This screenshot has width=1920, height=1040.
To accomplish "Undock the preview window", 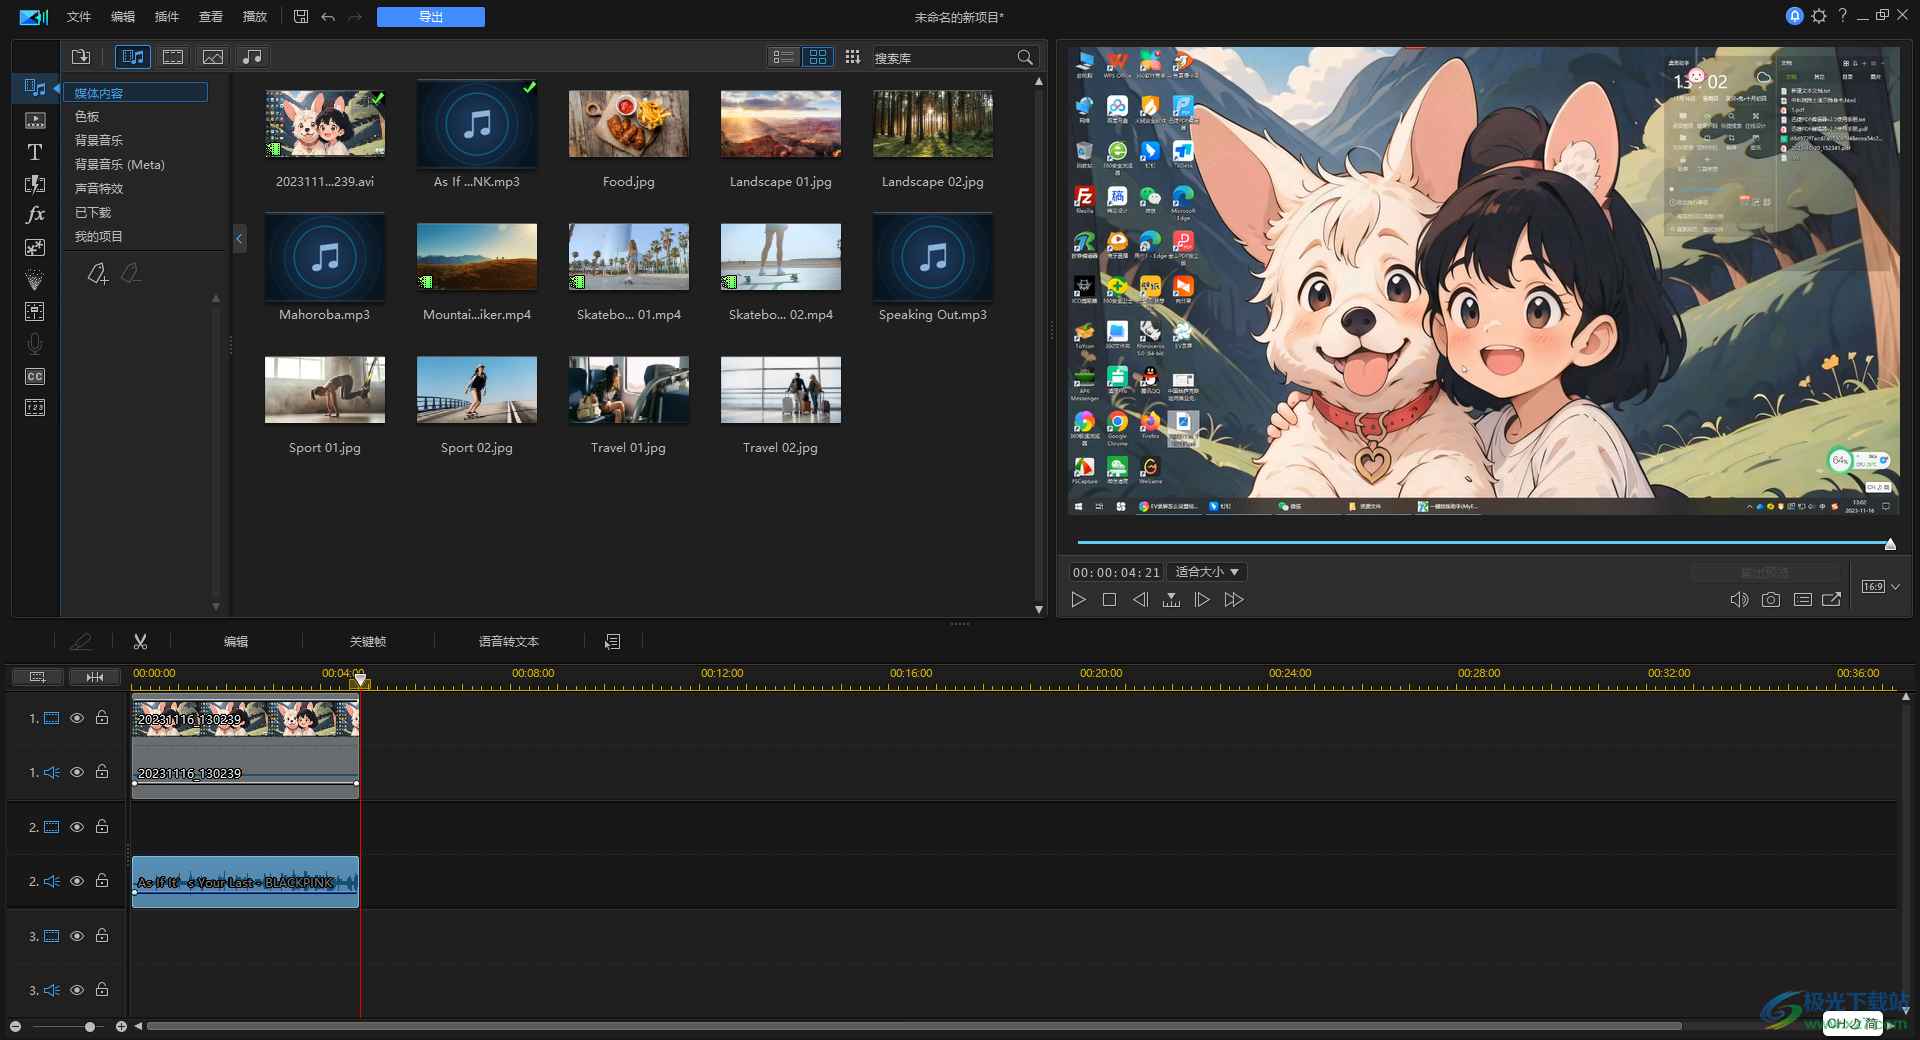I will 1832,600.
